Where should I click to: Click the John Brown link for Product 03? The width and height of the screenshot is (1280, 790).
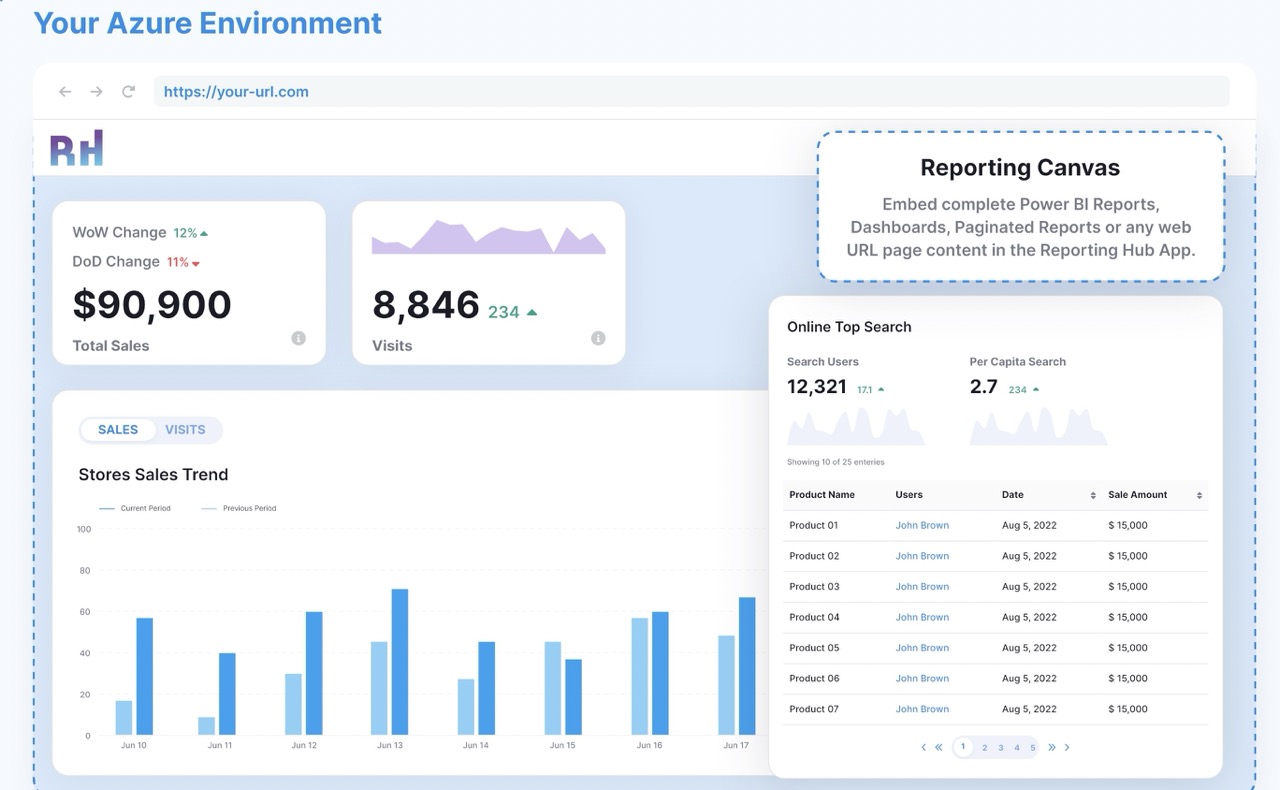(x=922, y=586)
